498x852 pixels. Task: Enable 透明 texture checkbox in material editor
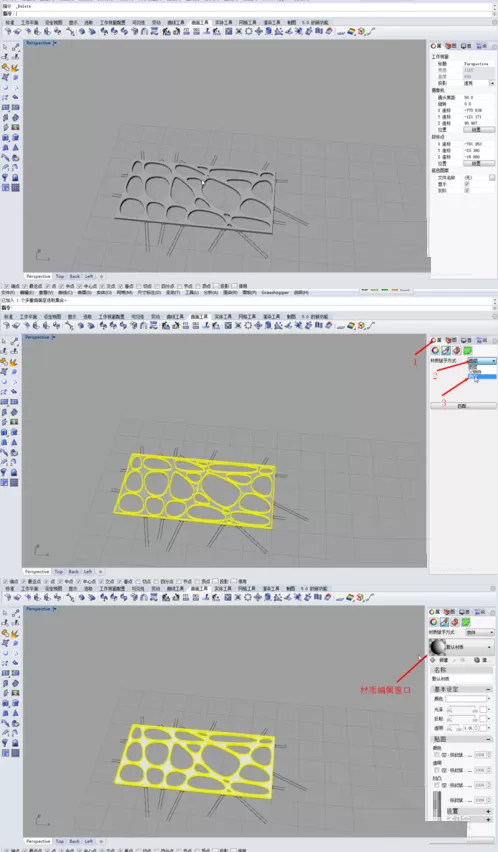coord(437,770)
